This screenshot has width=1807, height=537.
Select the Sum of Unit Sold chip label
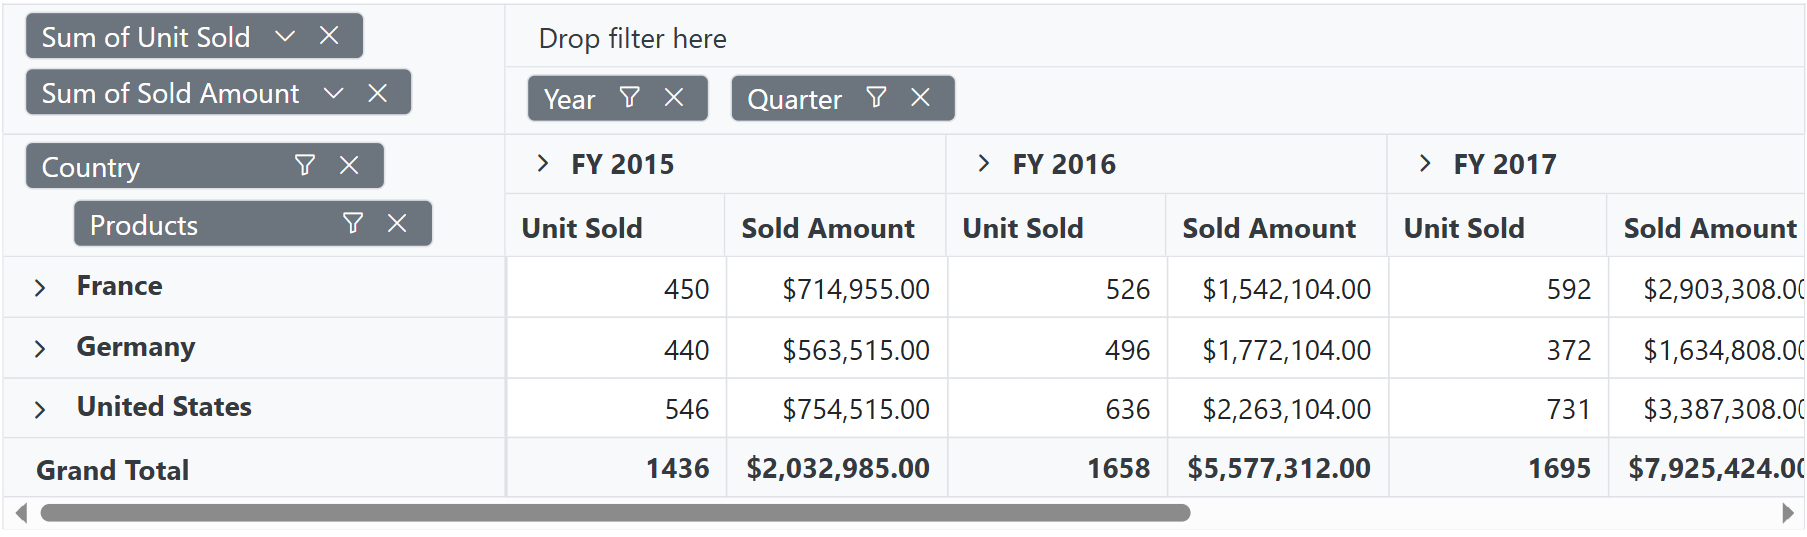[x=146, y=37]
